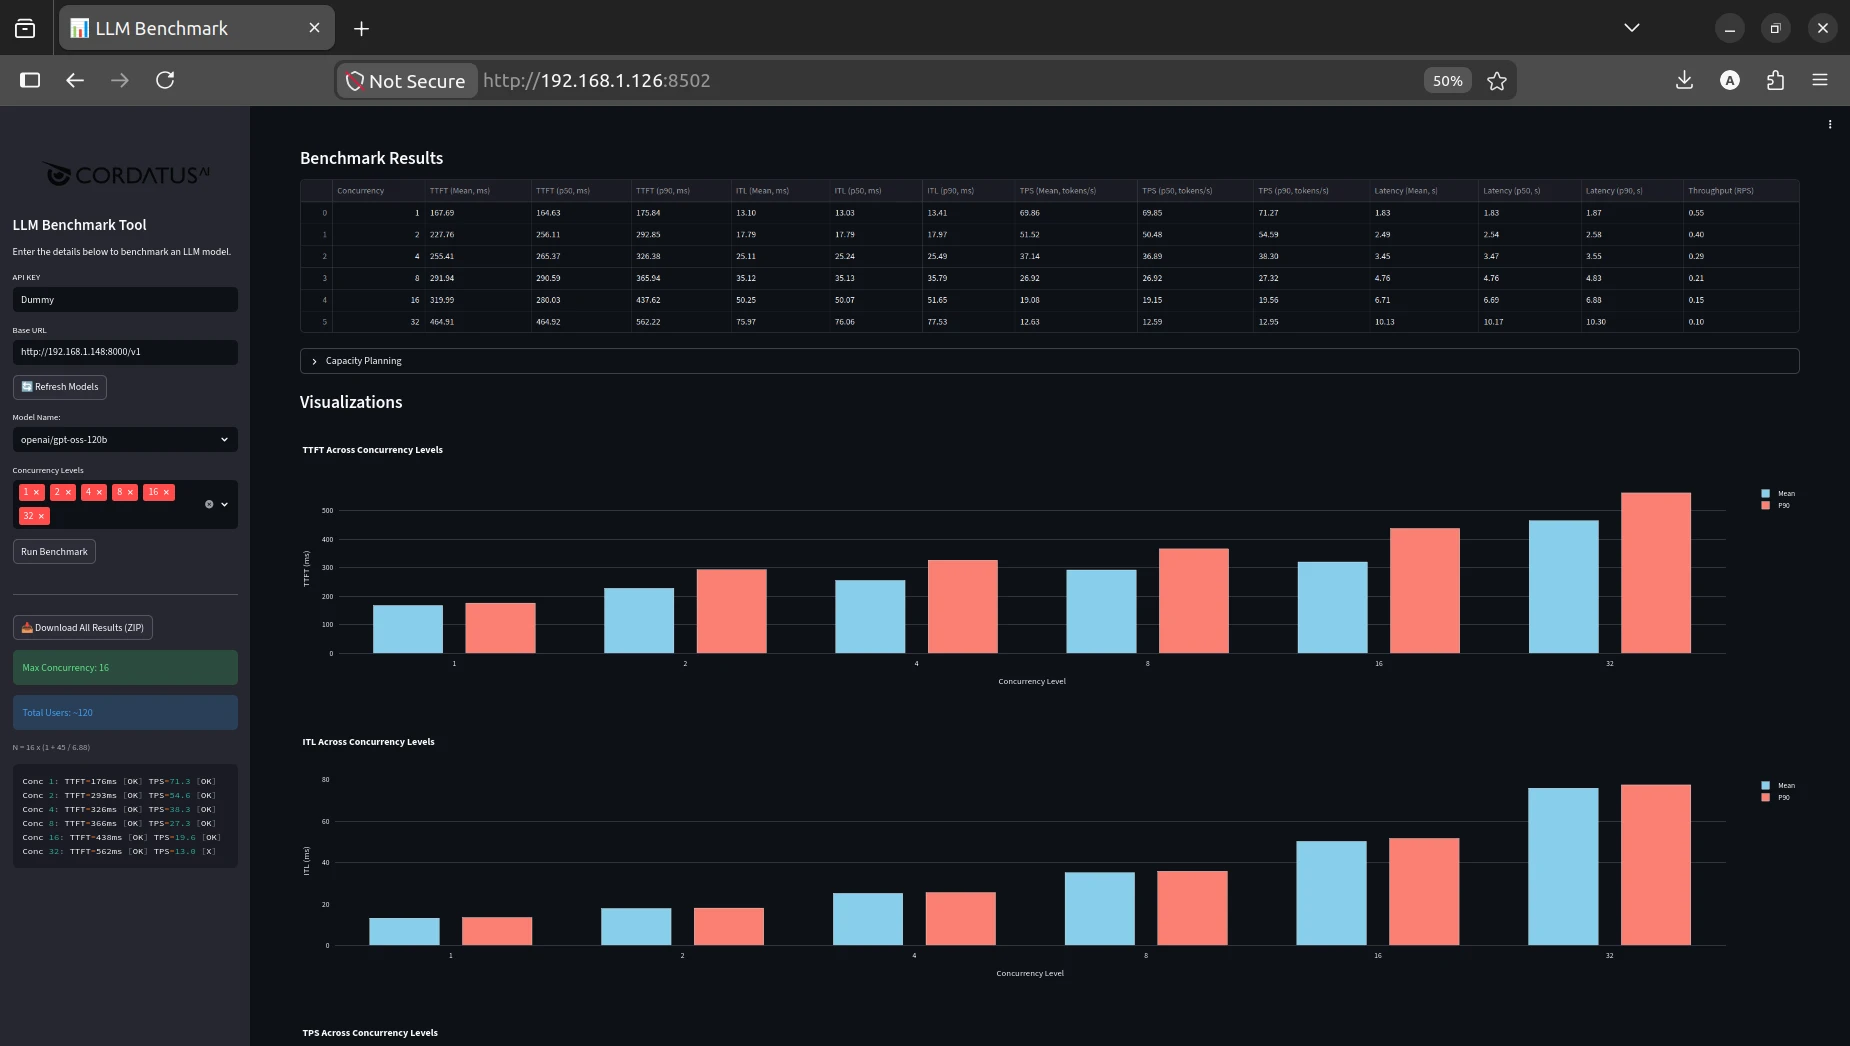Open the browser hamburger menu

(x=1820, y=80)
